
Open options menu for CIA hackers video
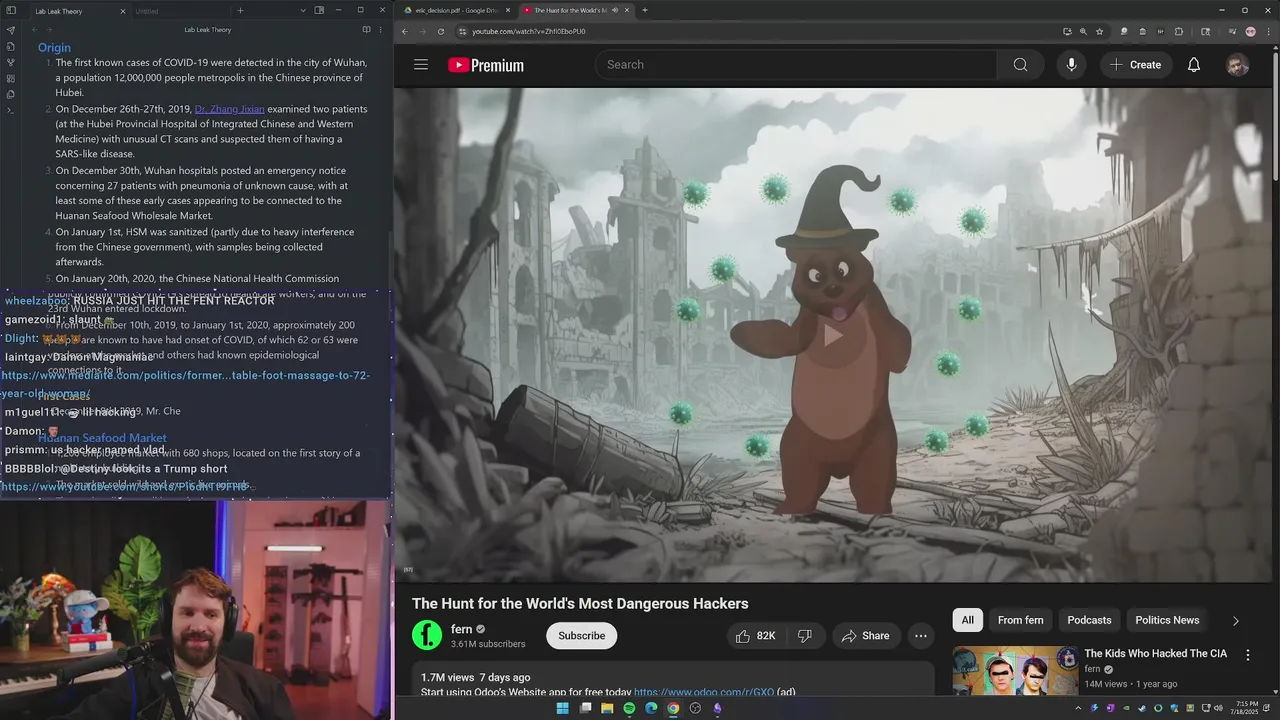coord(1247,655)
